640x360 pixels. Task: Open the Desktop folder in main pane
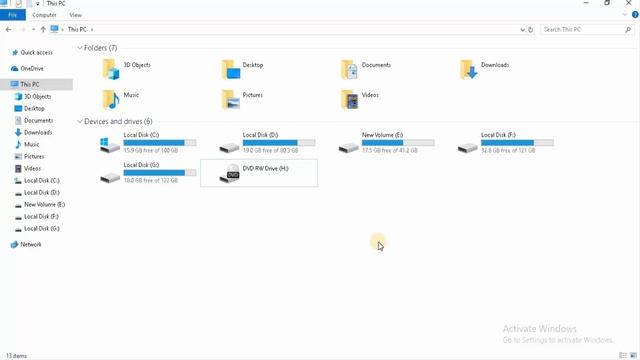(230, 69)
